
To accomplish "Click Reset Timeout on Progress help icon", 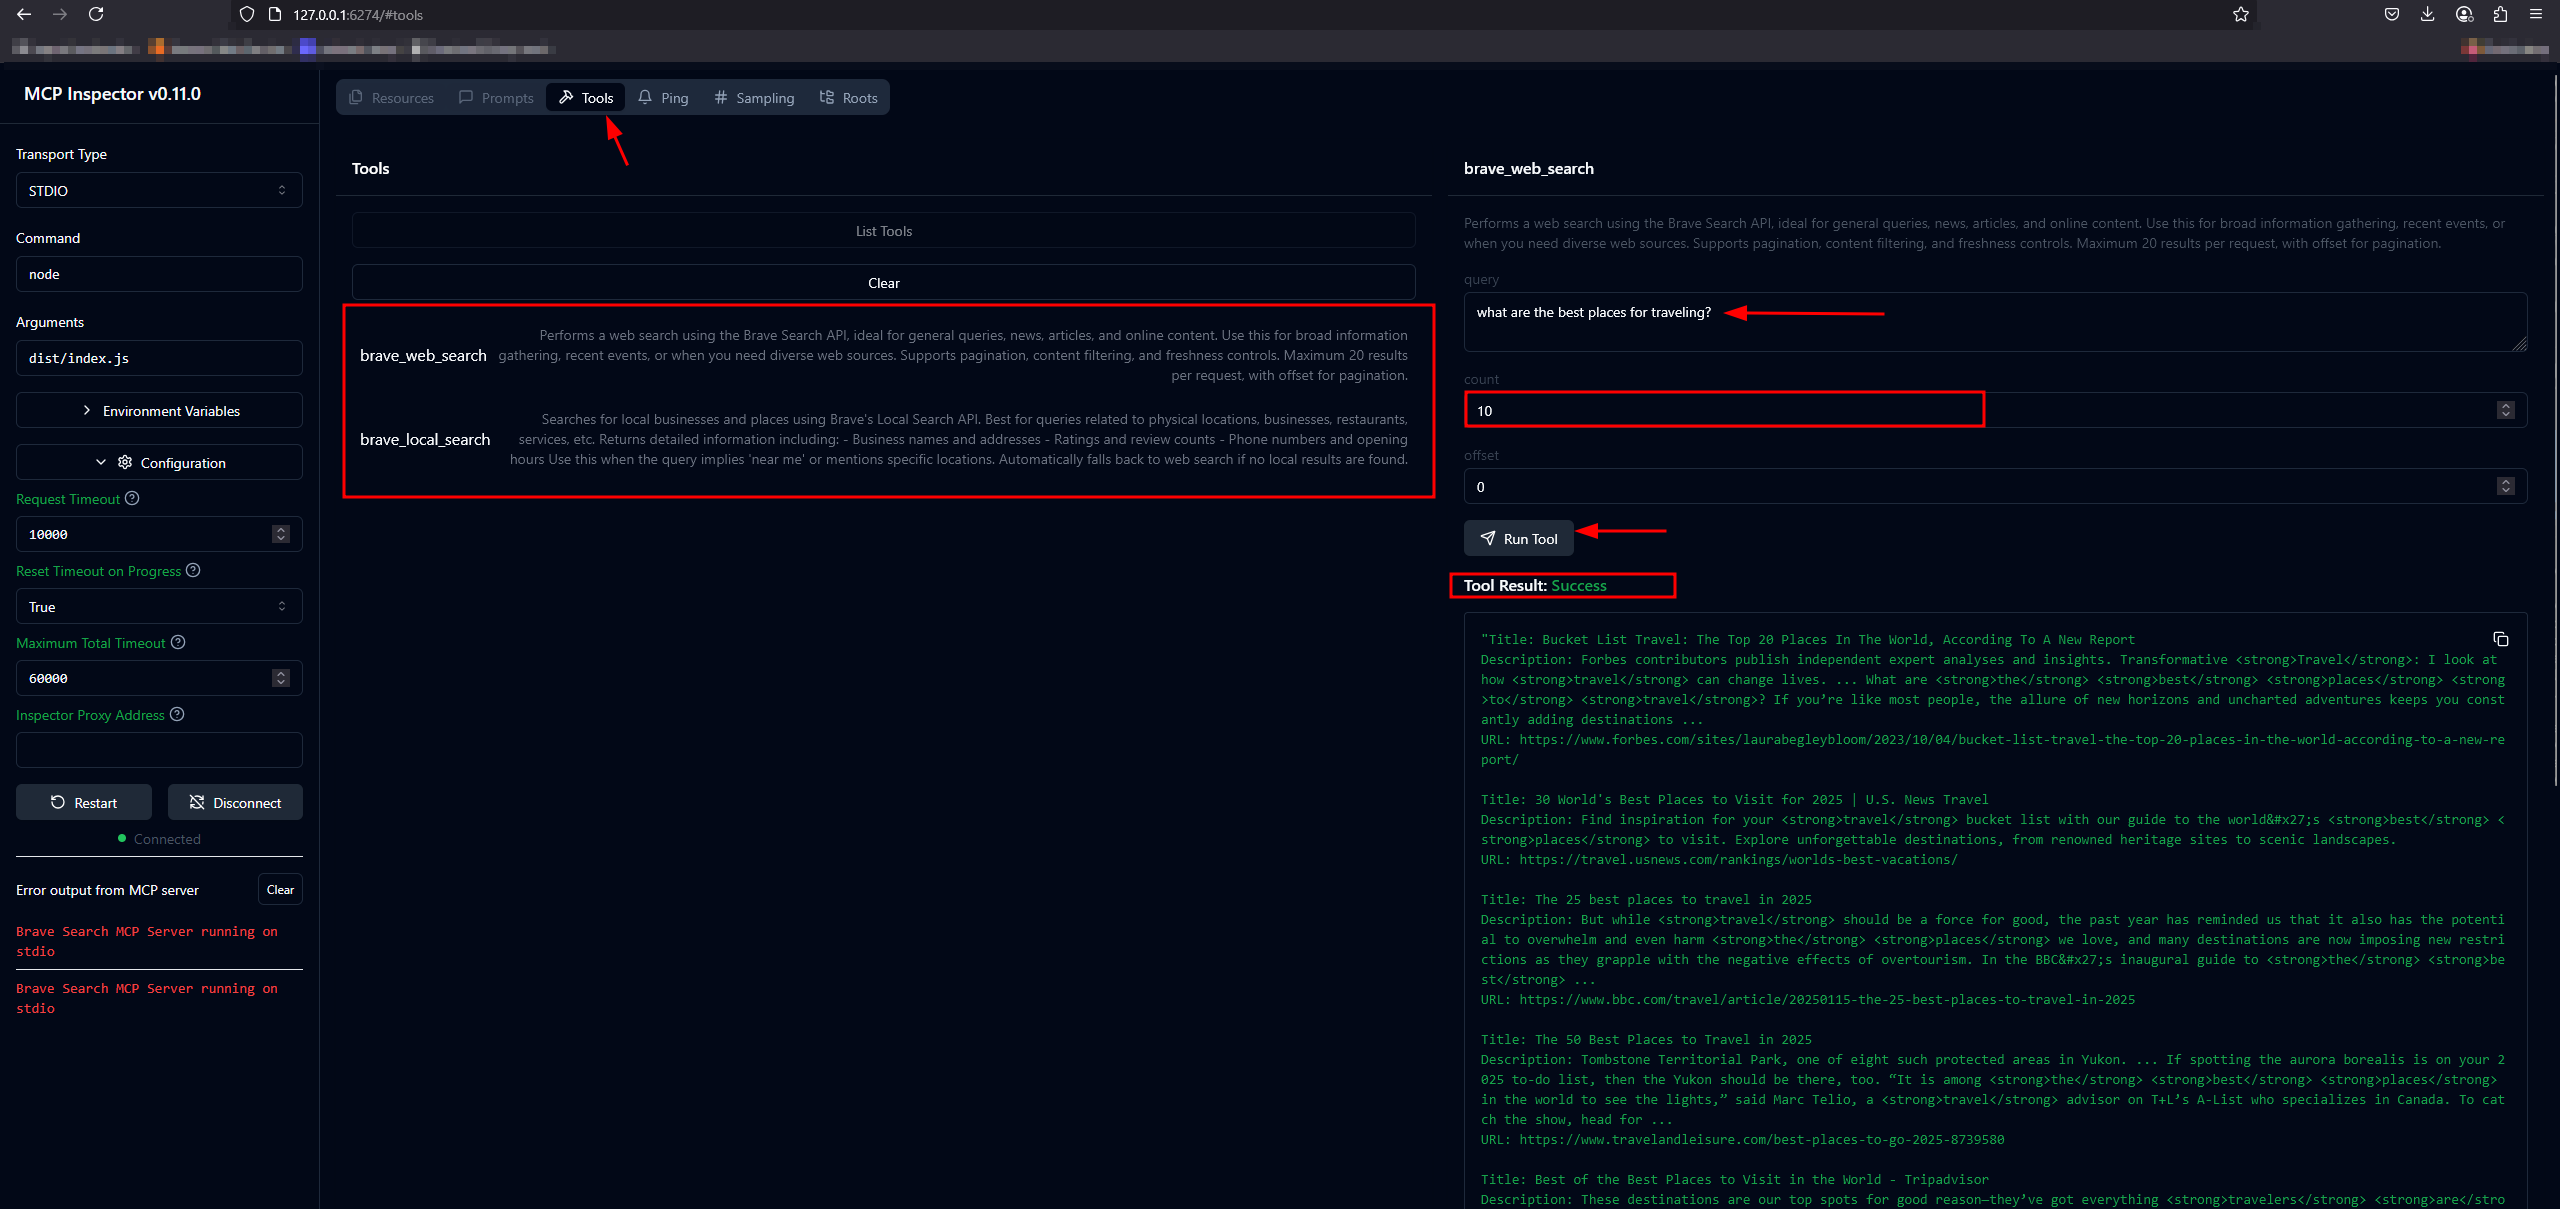I will click(193, 570).
